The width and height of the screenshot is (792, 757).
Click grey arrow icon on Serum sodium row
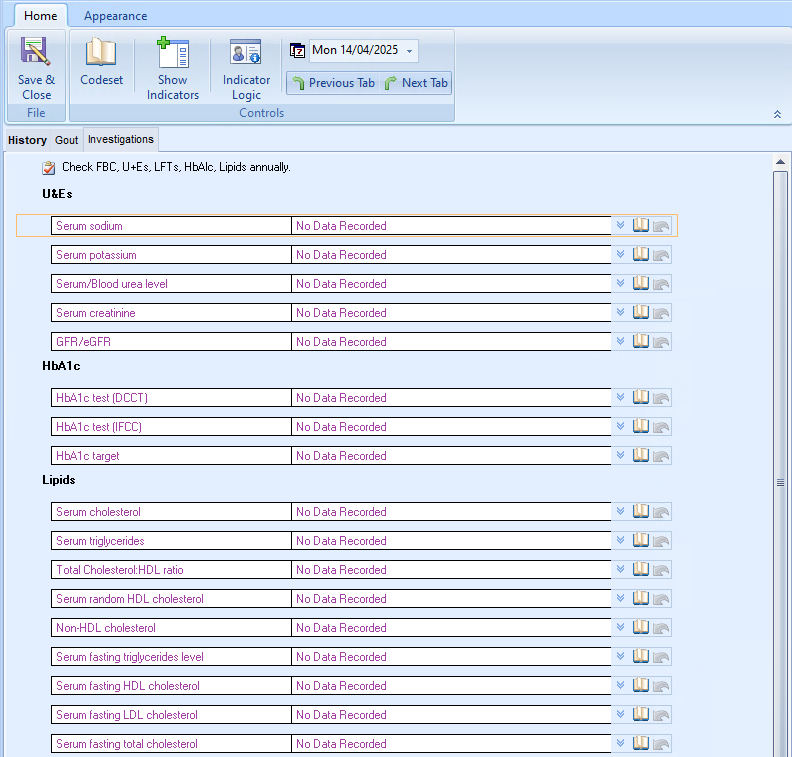661,226
